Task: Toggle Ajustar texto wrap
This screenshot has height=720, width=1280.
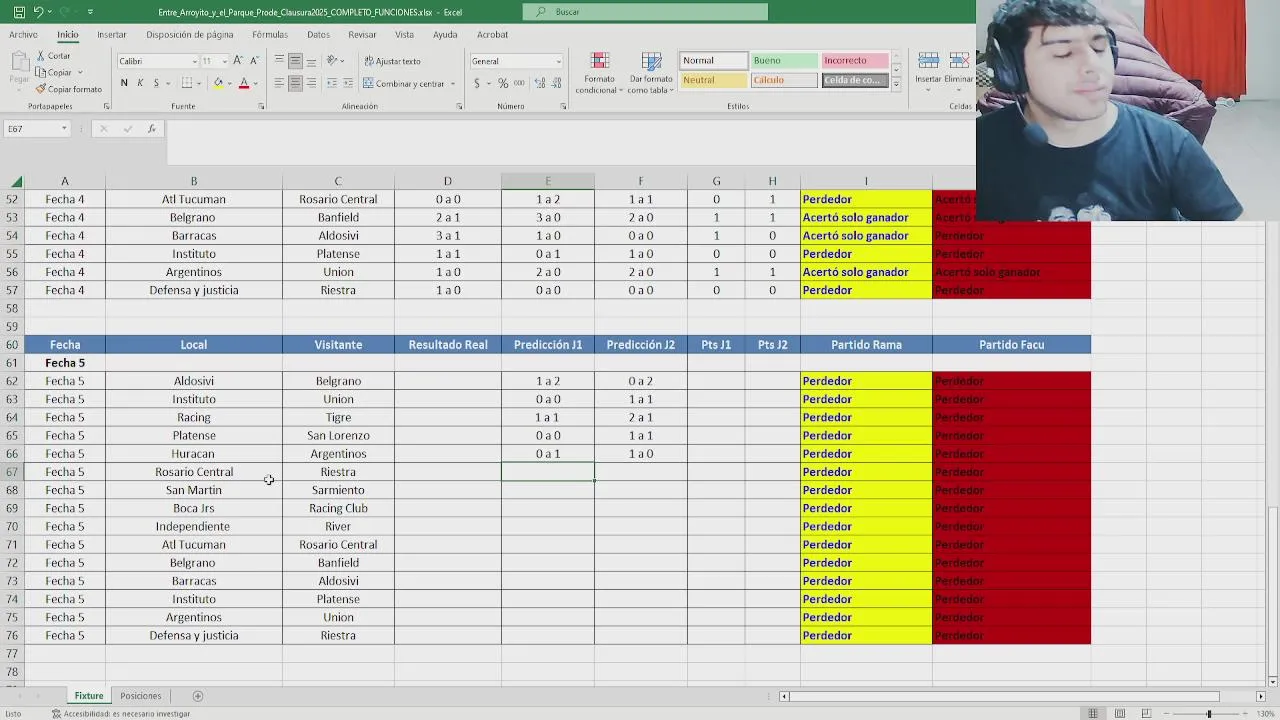Action: coord(392,61)
